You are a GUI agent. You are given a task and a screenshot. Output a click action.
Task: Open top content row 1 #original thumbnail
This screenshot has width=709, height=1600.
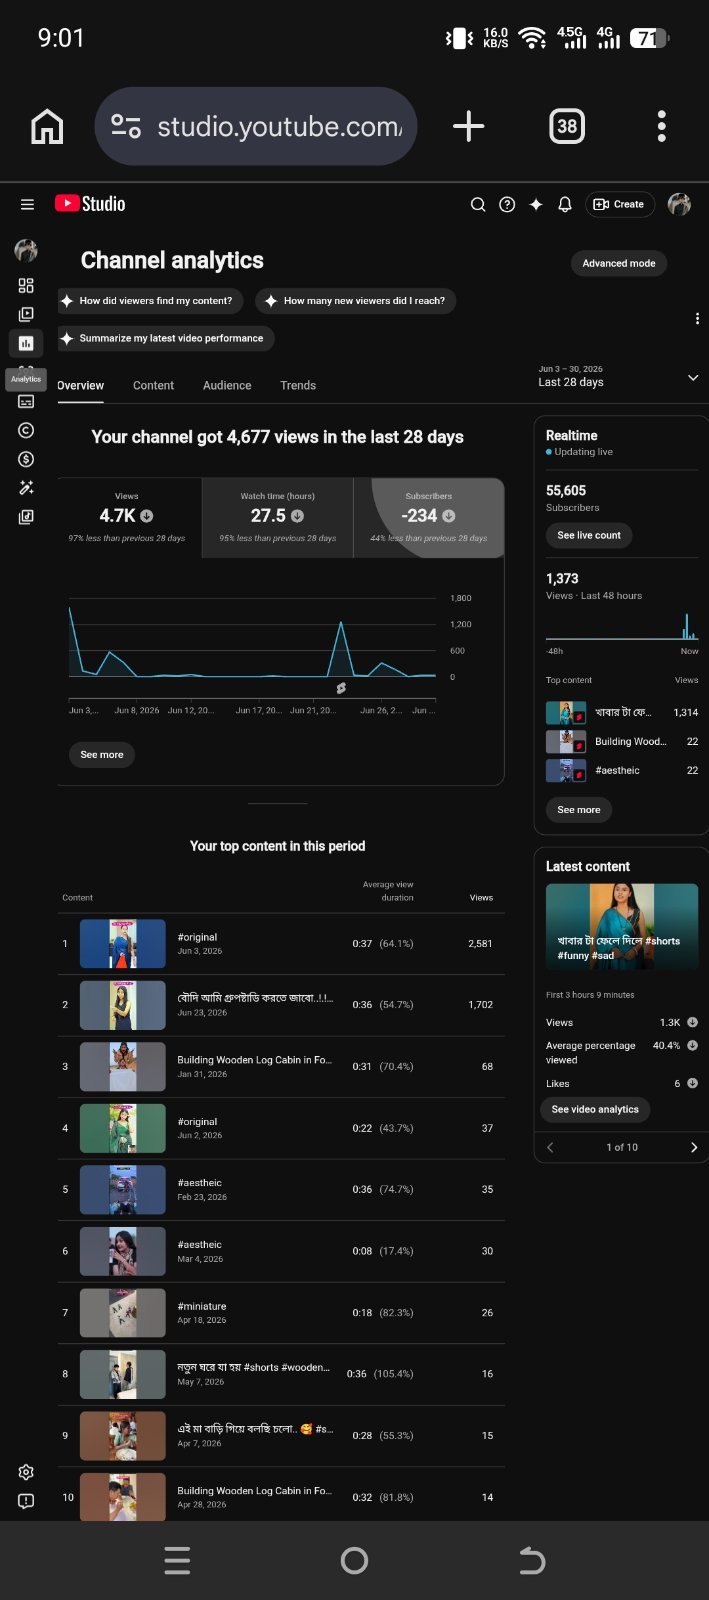point(123,944)
